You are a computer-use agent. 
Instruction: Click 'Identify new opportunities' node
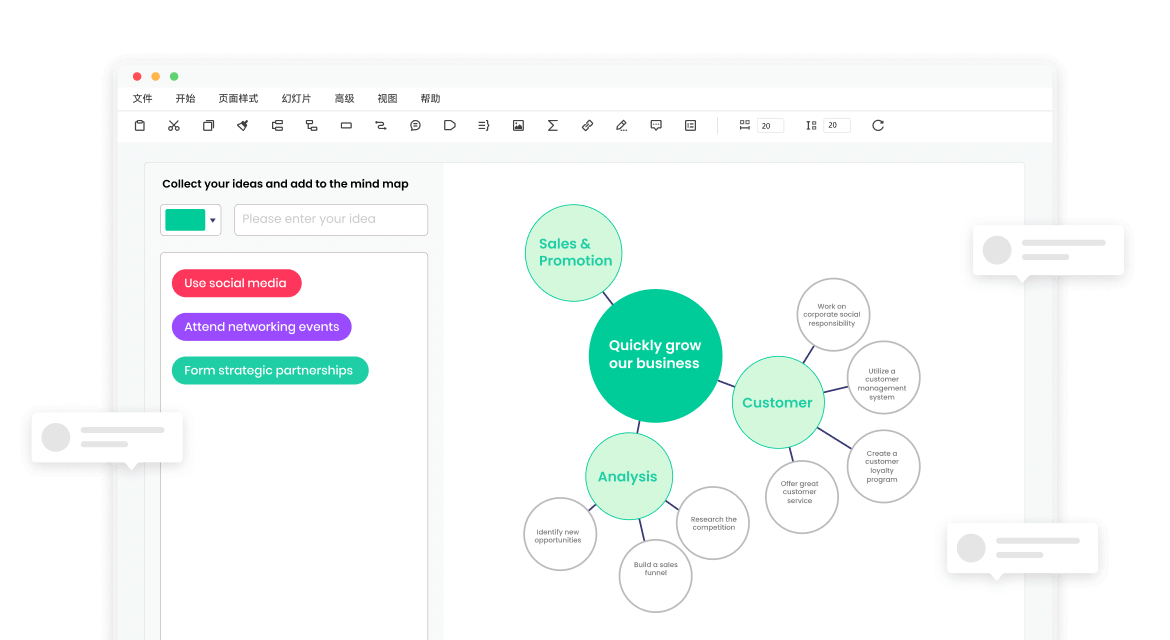point(560,534)
